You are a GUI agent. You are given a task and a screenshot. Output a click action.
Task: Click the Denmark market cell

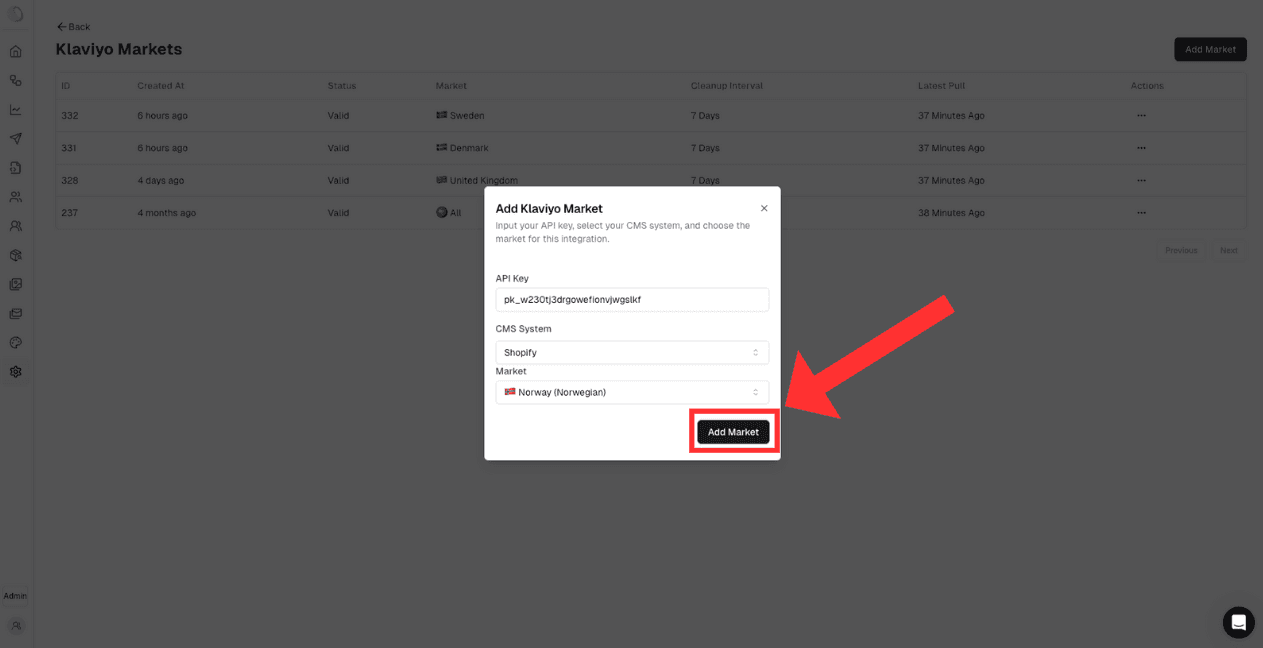coord(462,148)
